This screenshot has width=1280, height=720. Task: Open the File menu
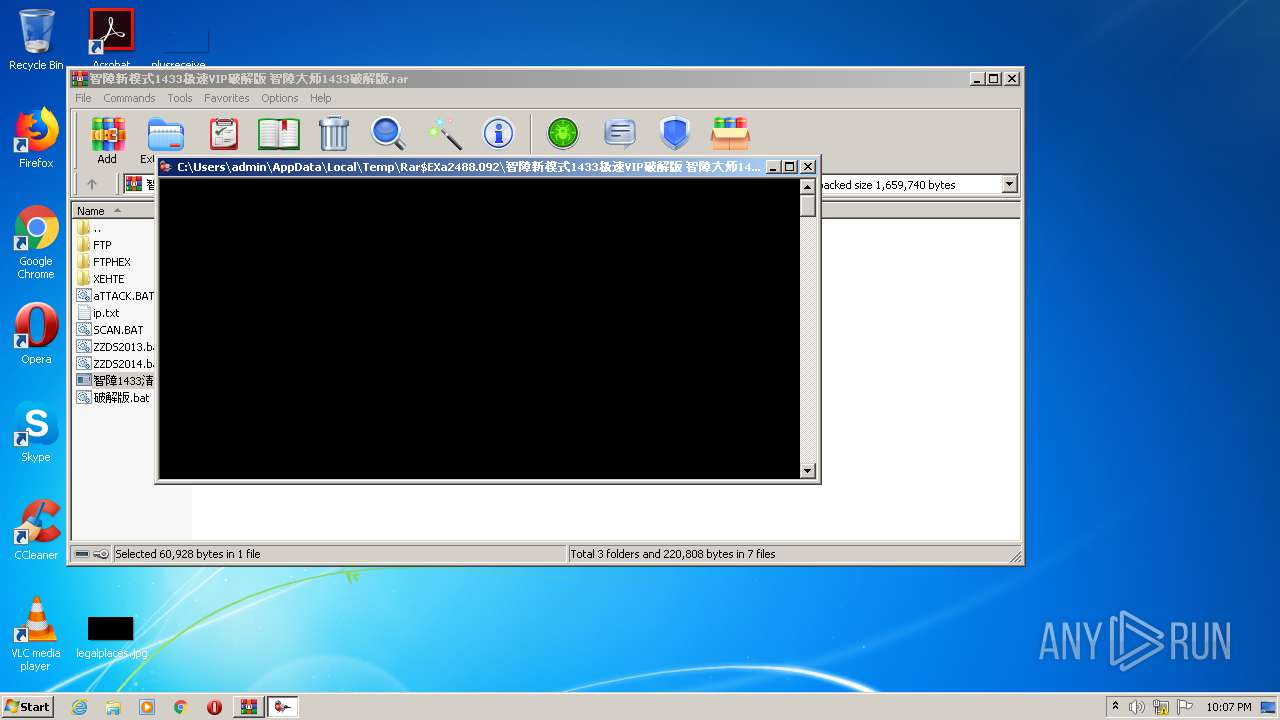pyautogui.click(x=83, y=98)
